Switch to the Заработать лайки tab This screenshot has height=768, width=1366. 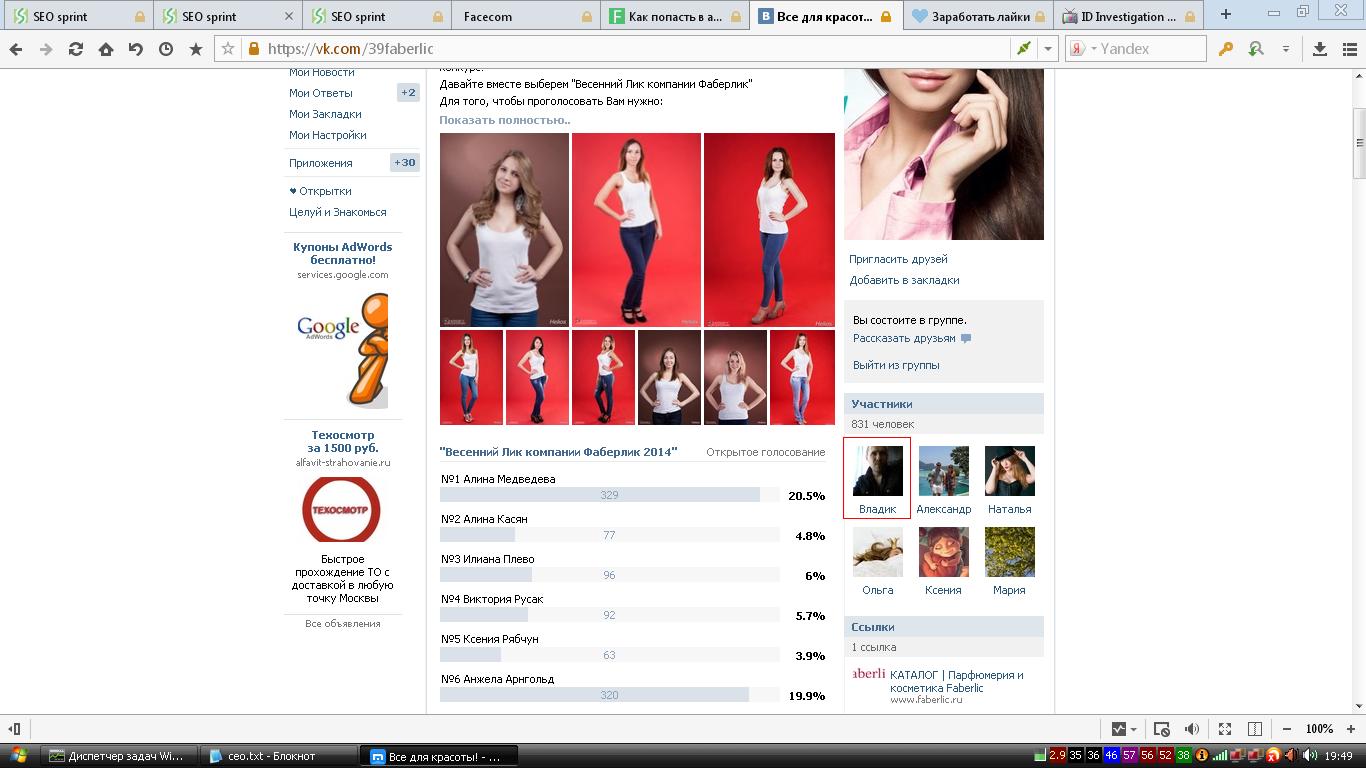click(x=977, y=16)
